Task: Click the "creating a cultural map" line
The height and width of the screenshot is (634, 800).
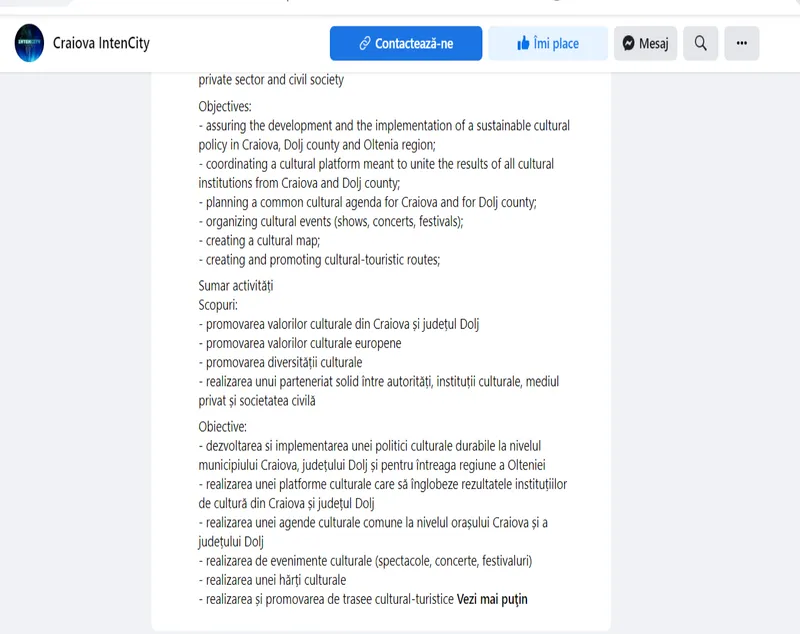Action: point(260,241)
